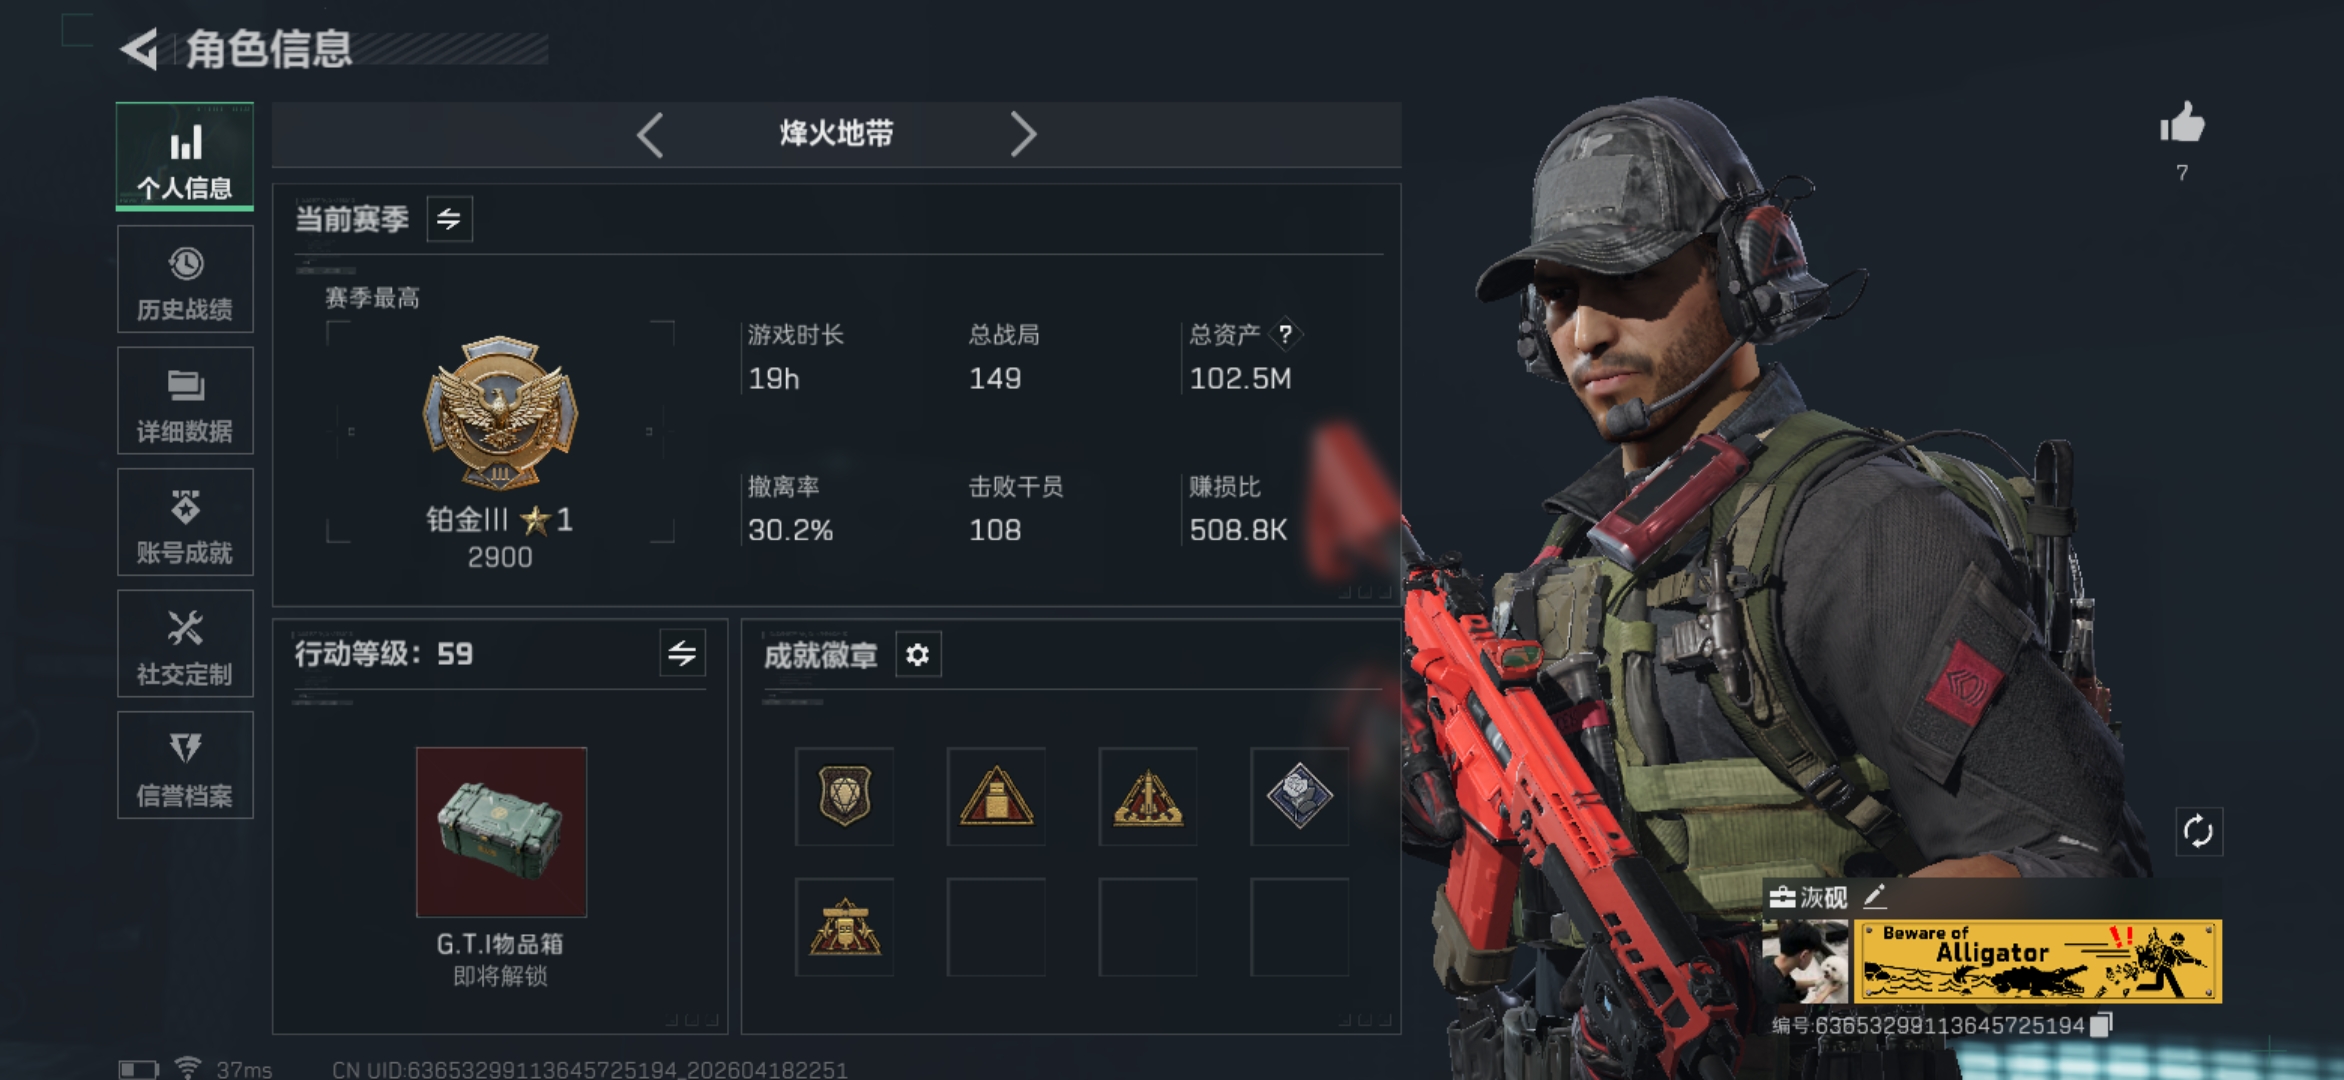Open the 详细数据 tab
Screen dimensions: 2344x1080
(185, 400)
